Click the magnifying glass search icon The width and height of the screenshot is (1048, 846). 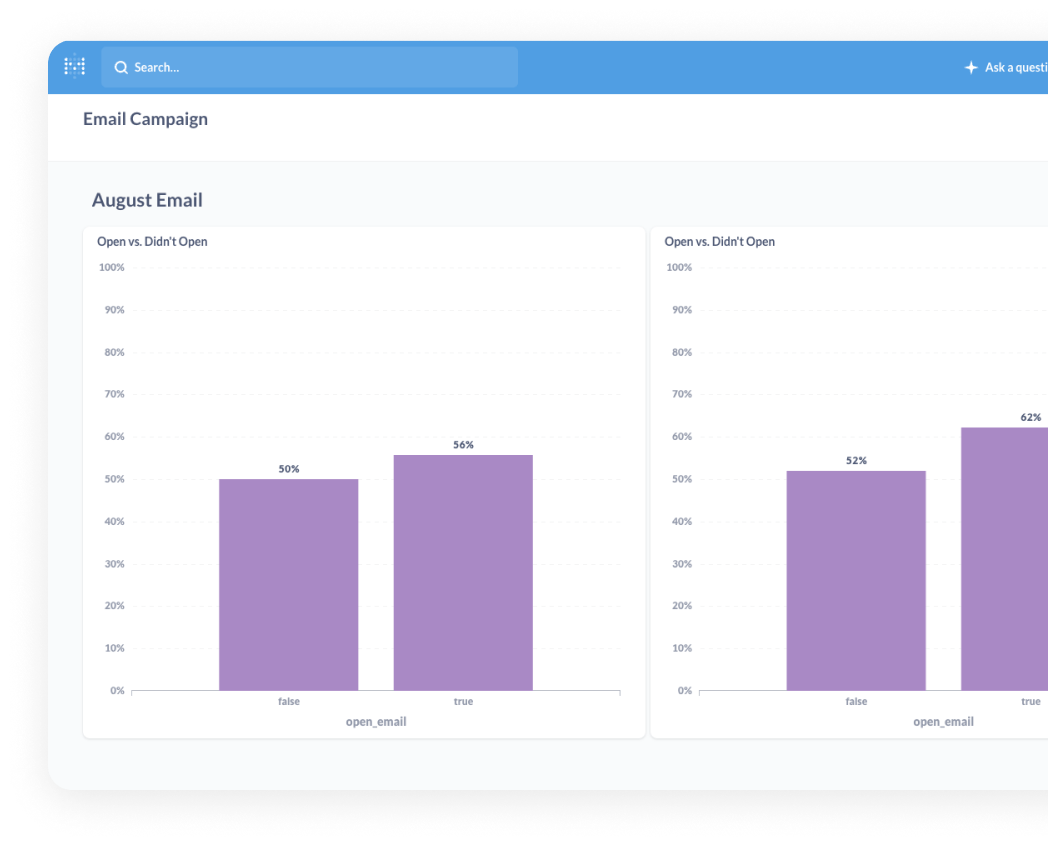(121, 67)
